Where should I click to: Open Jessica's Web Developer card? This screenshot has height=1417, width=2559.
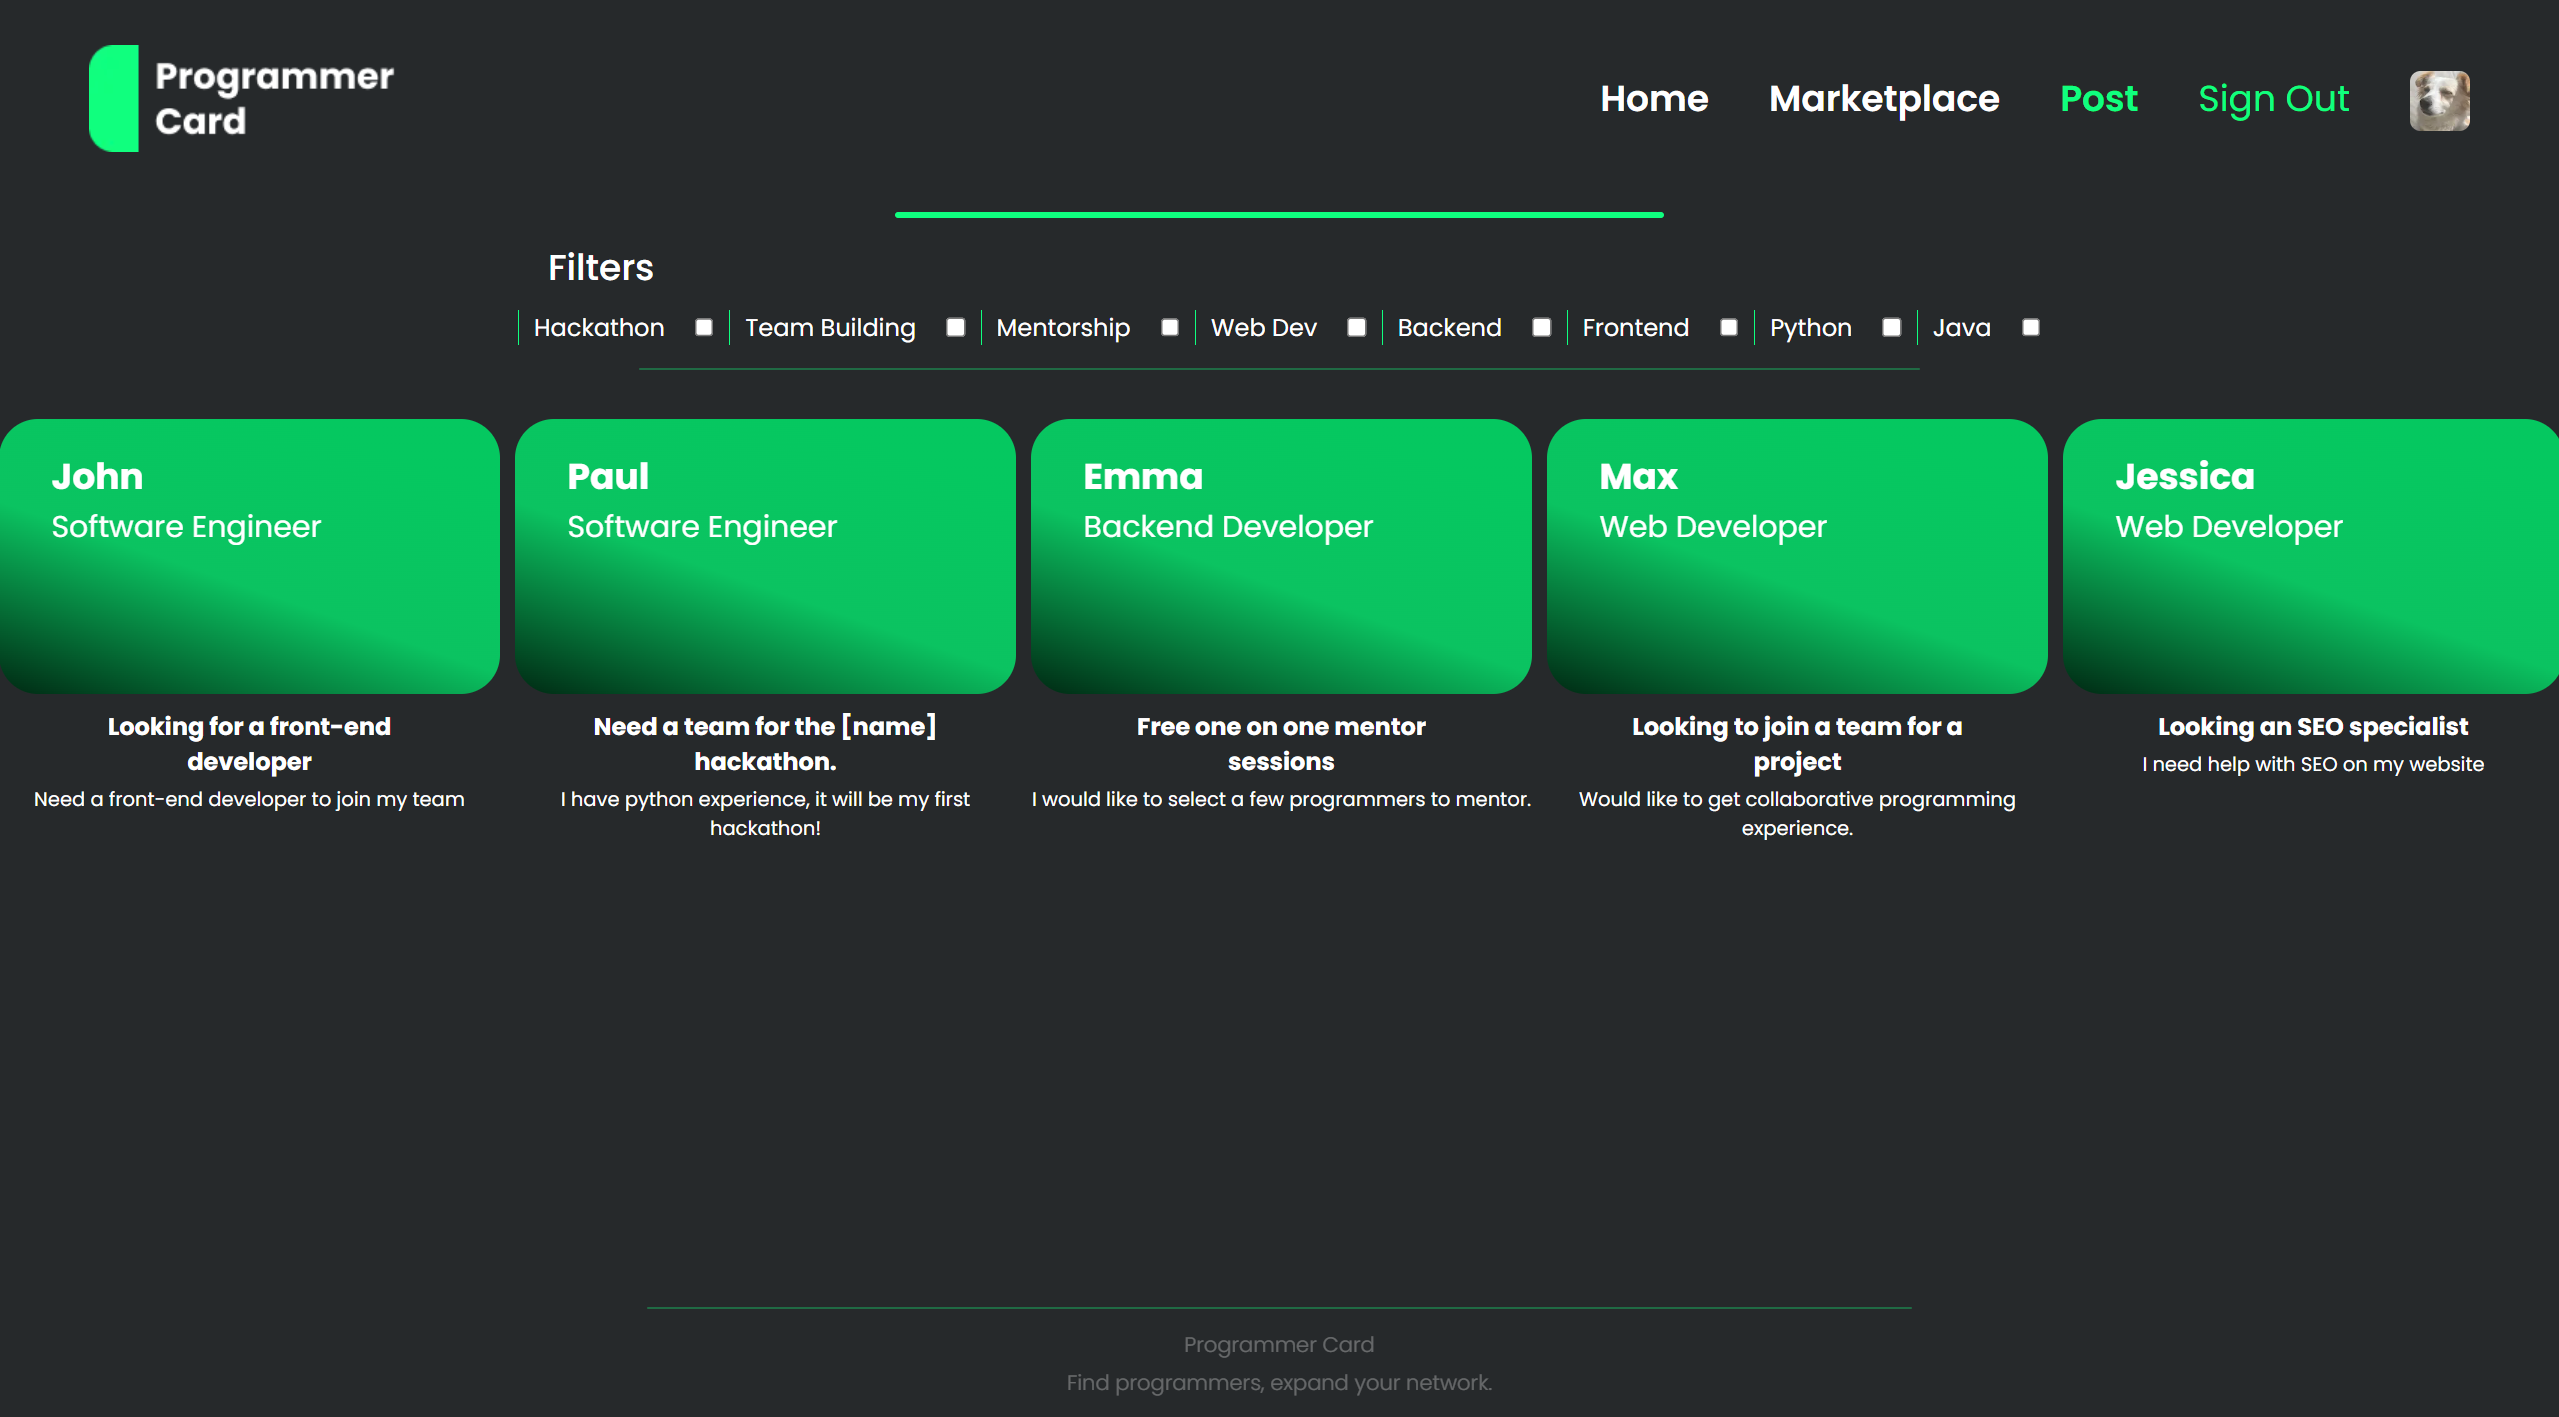click(2311, 556)
